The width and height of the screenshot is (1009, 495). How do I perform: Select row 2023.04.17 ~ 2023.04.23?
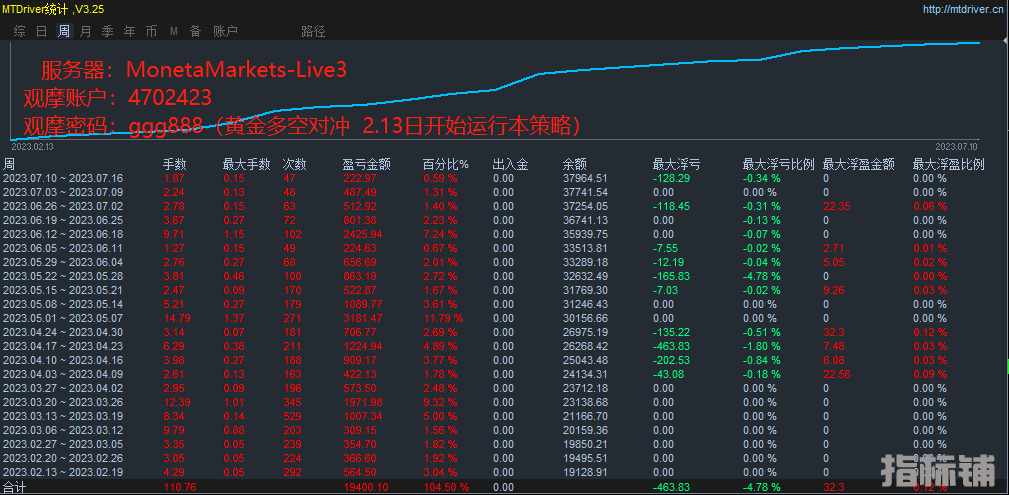pos(504,346)
